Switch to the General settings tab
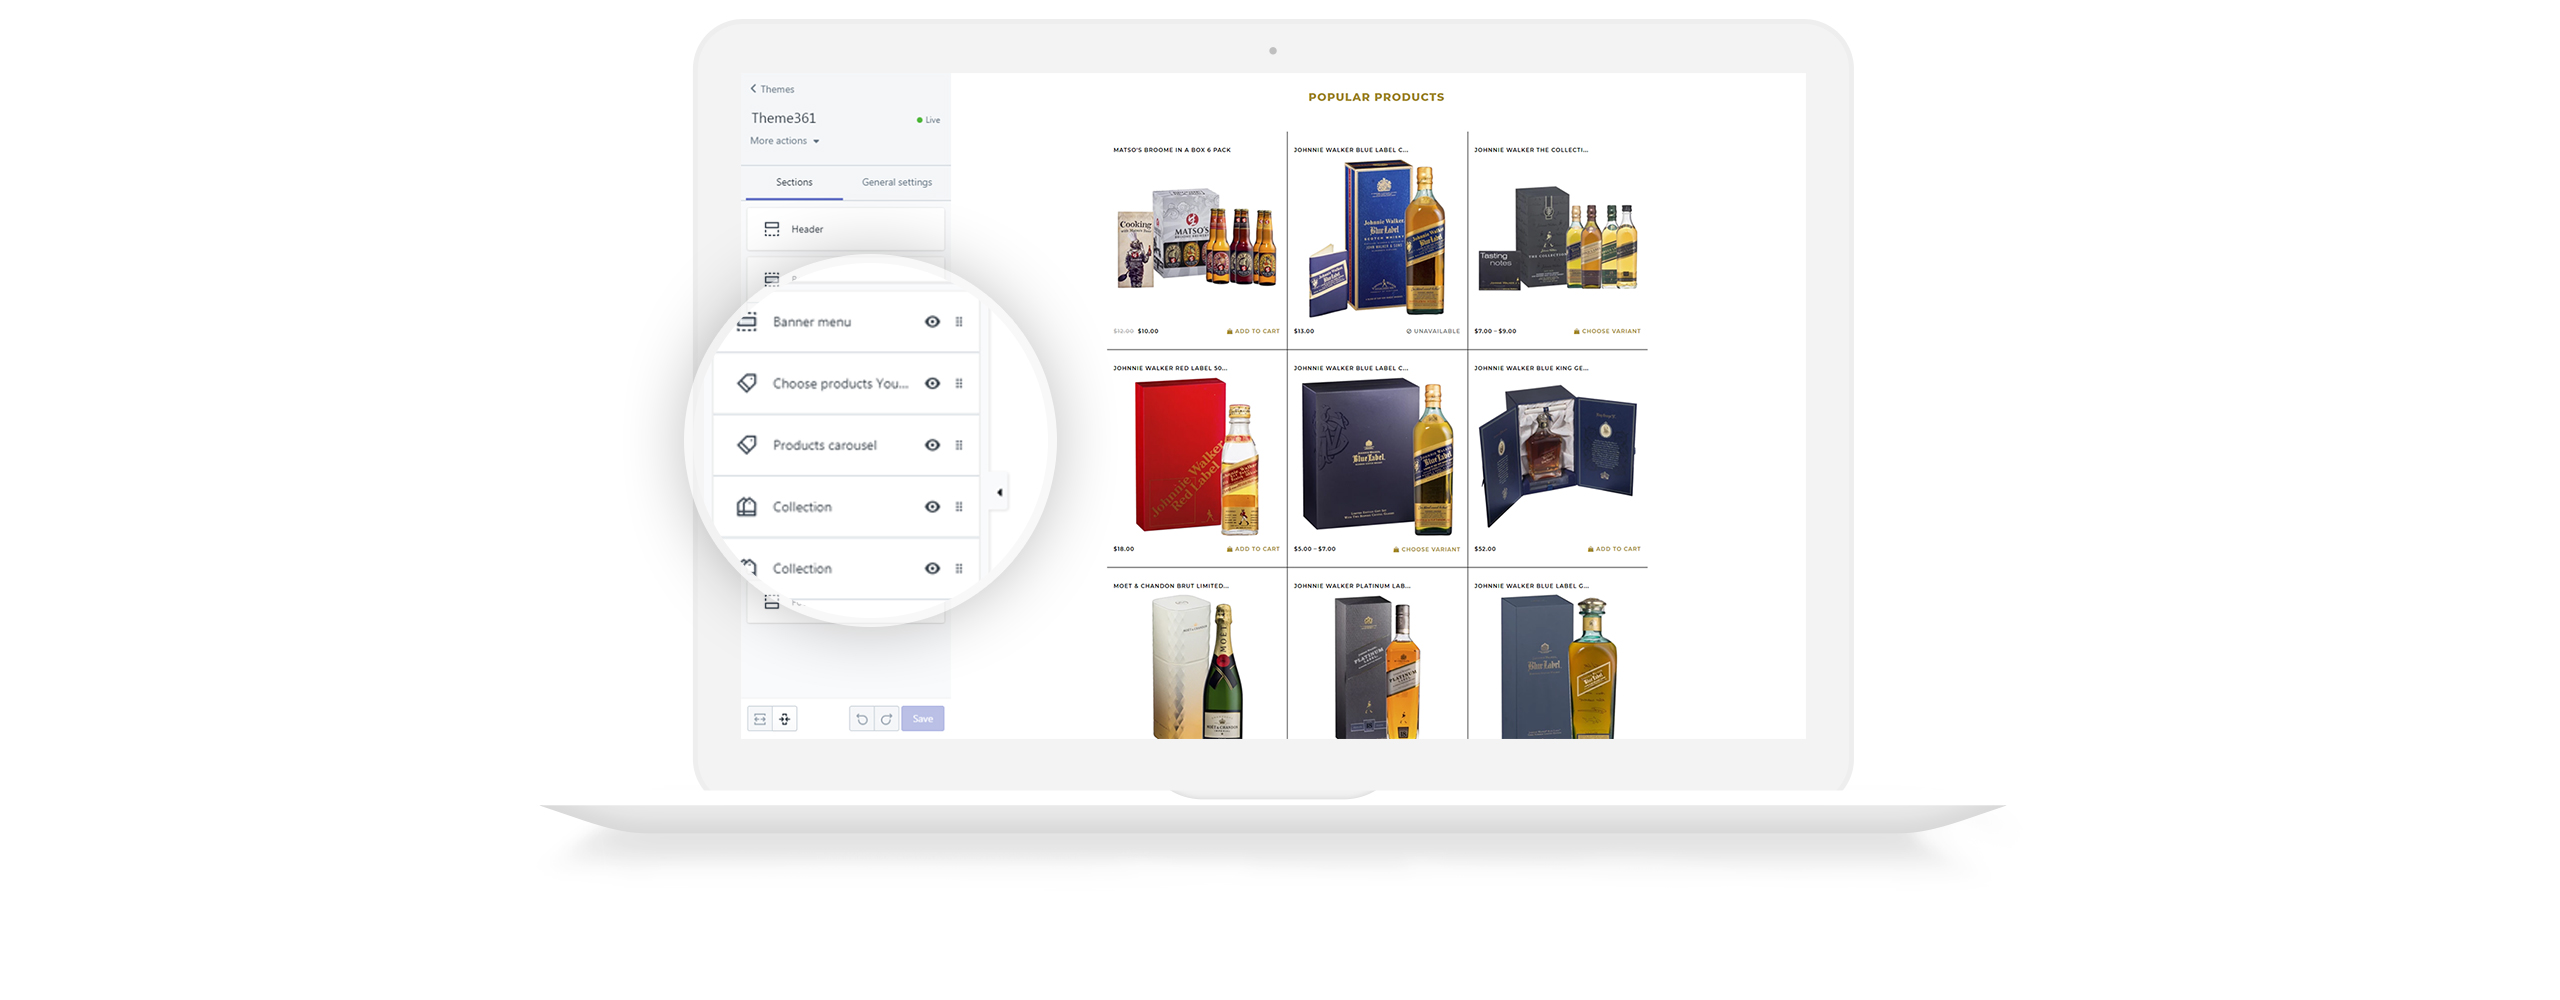 [x=897, y=182]
